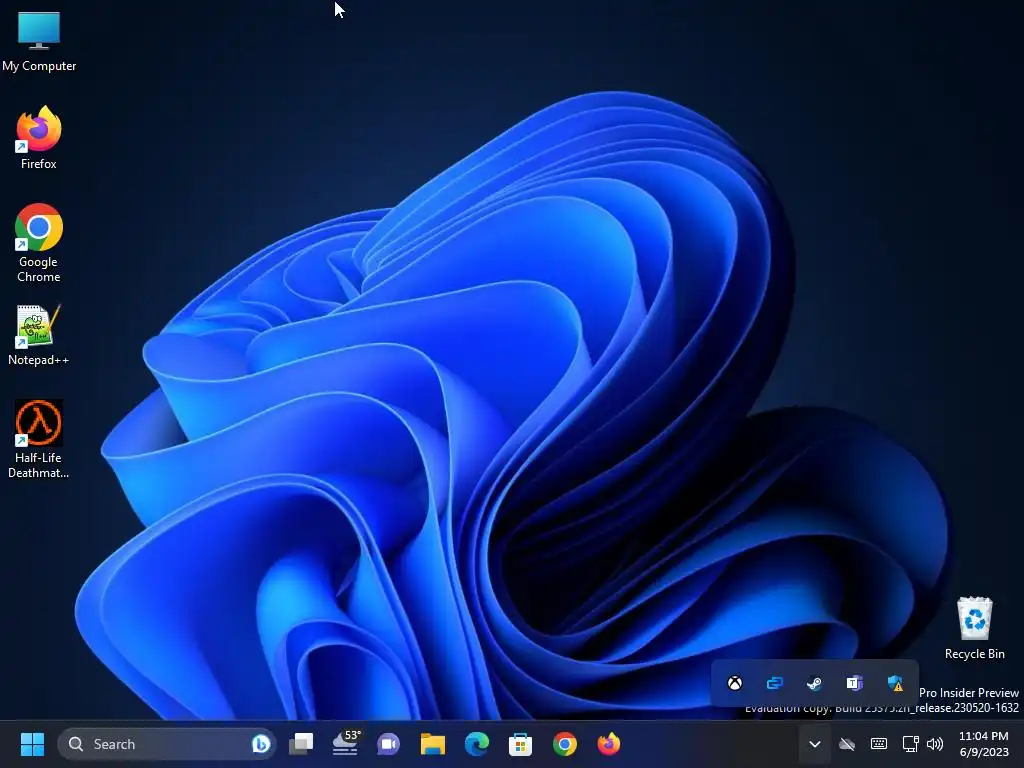
Task: Click the blue sync icon in tray overflow
Action: point(775,683)
